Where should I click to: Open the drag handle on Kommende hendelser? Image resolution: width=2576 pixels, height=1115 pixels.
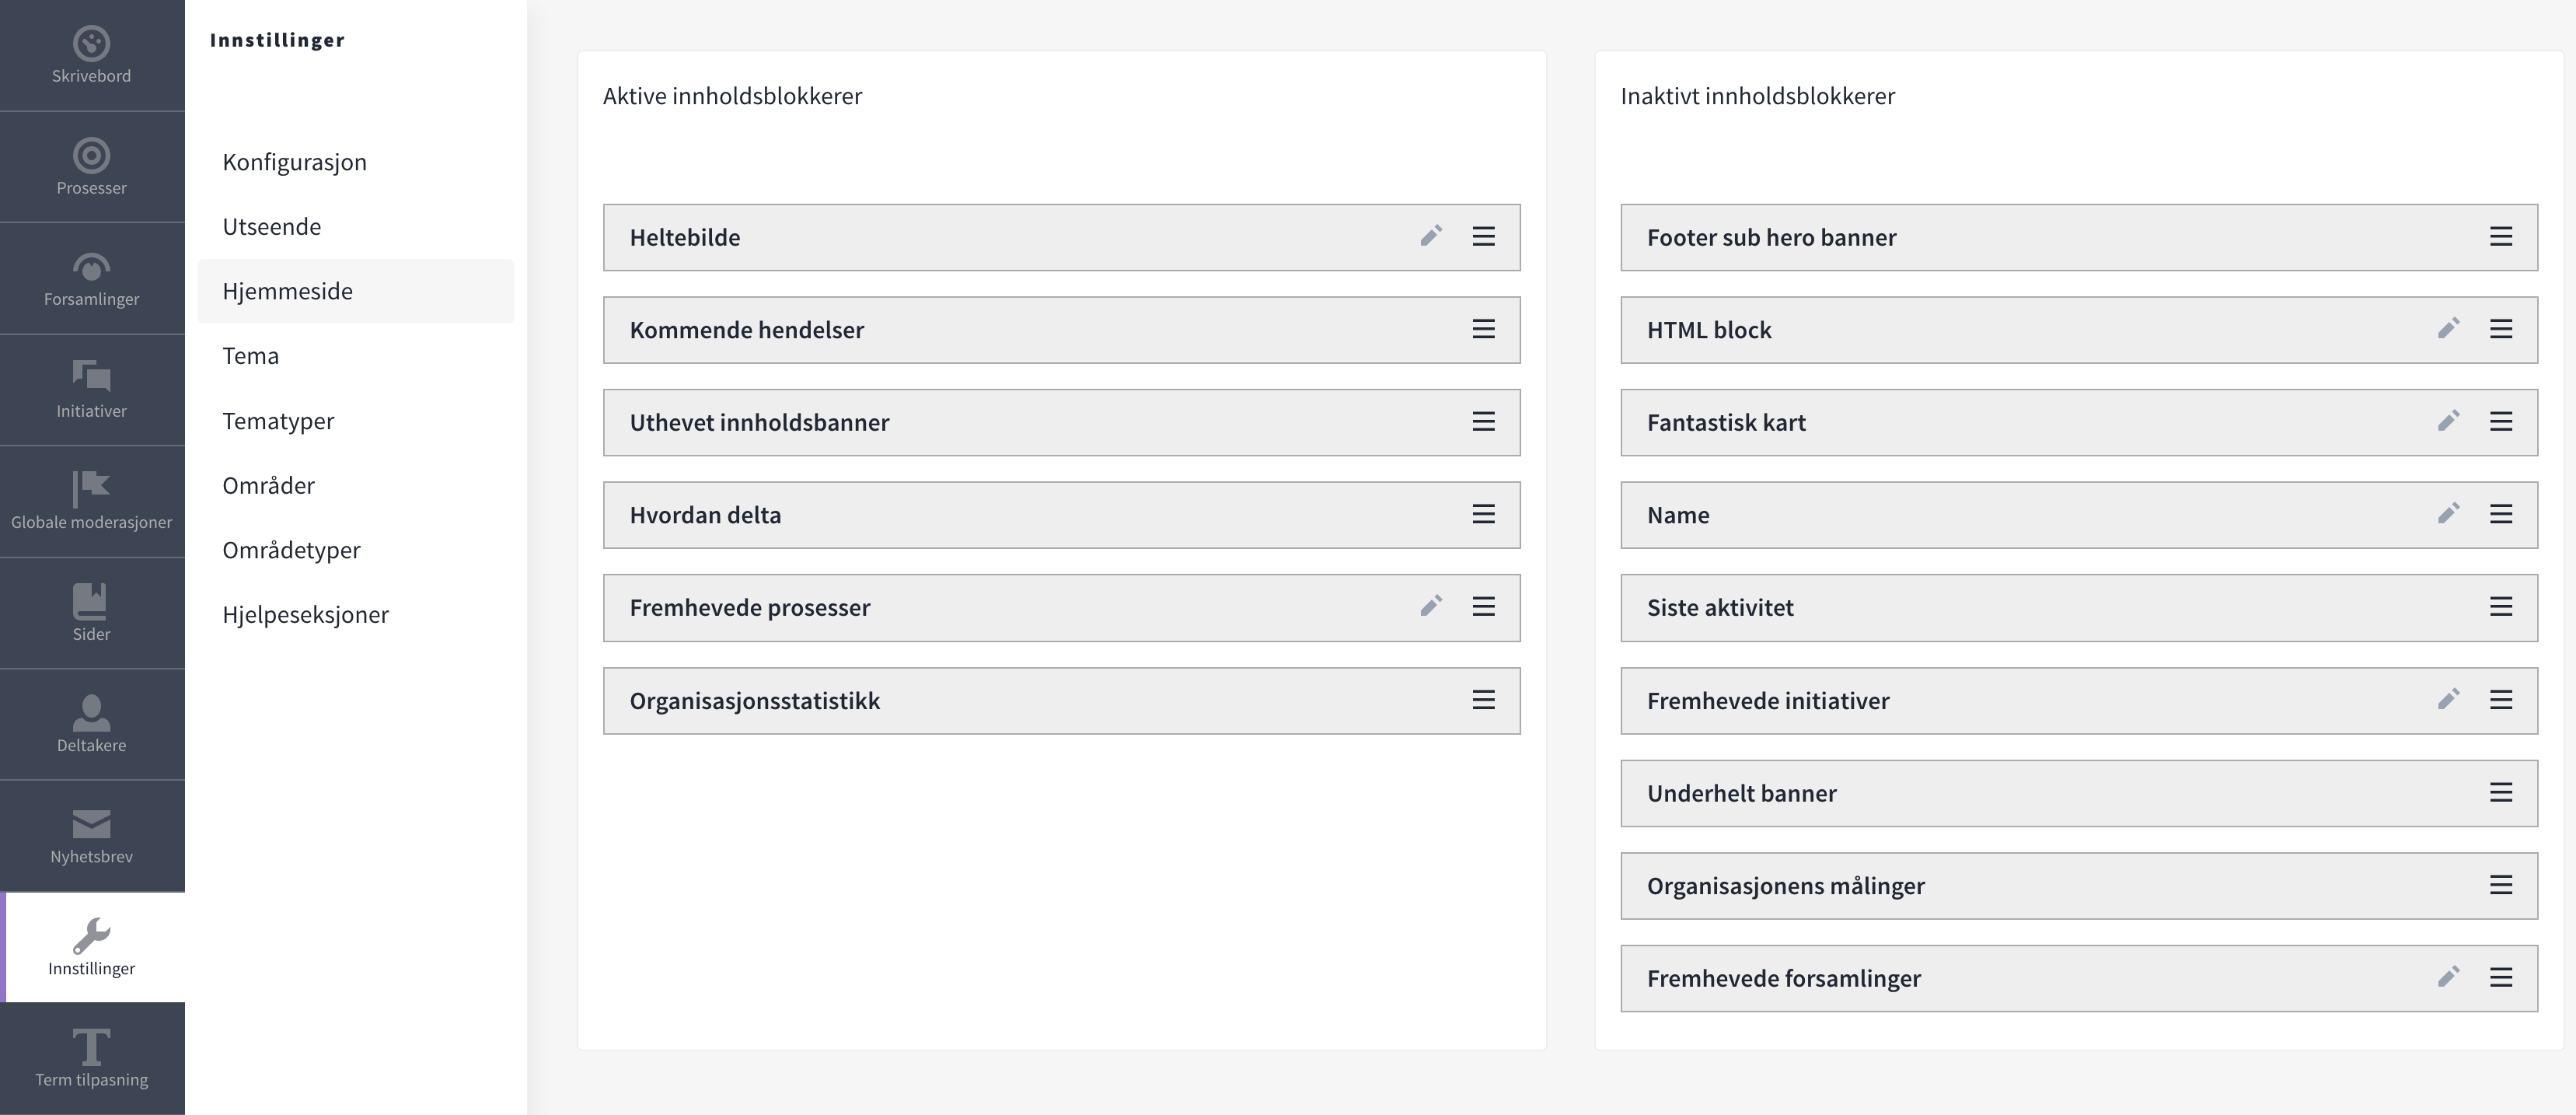(1483, 329)
